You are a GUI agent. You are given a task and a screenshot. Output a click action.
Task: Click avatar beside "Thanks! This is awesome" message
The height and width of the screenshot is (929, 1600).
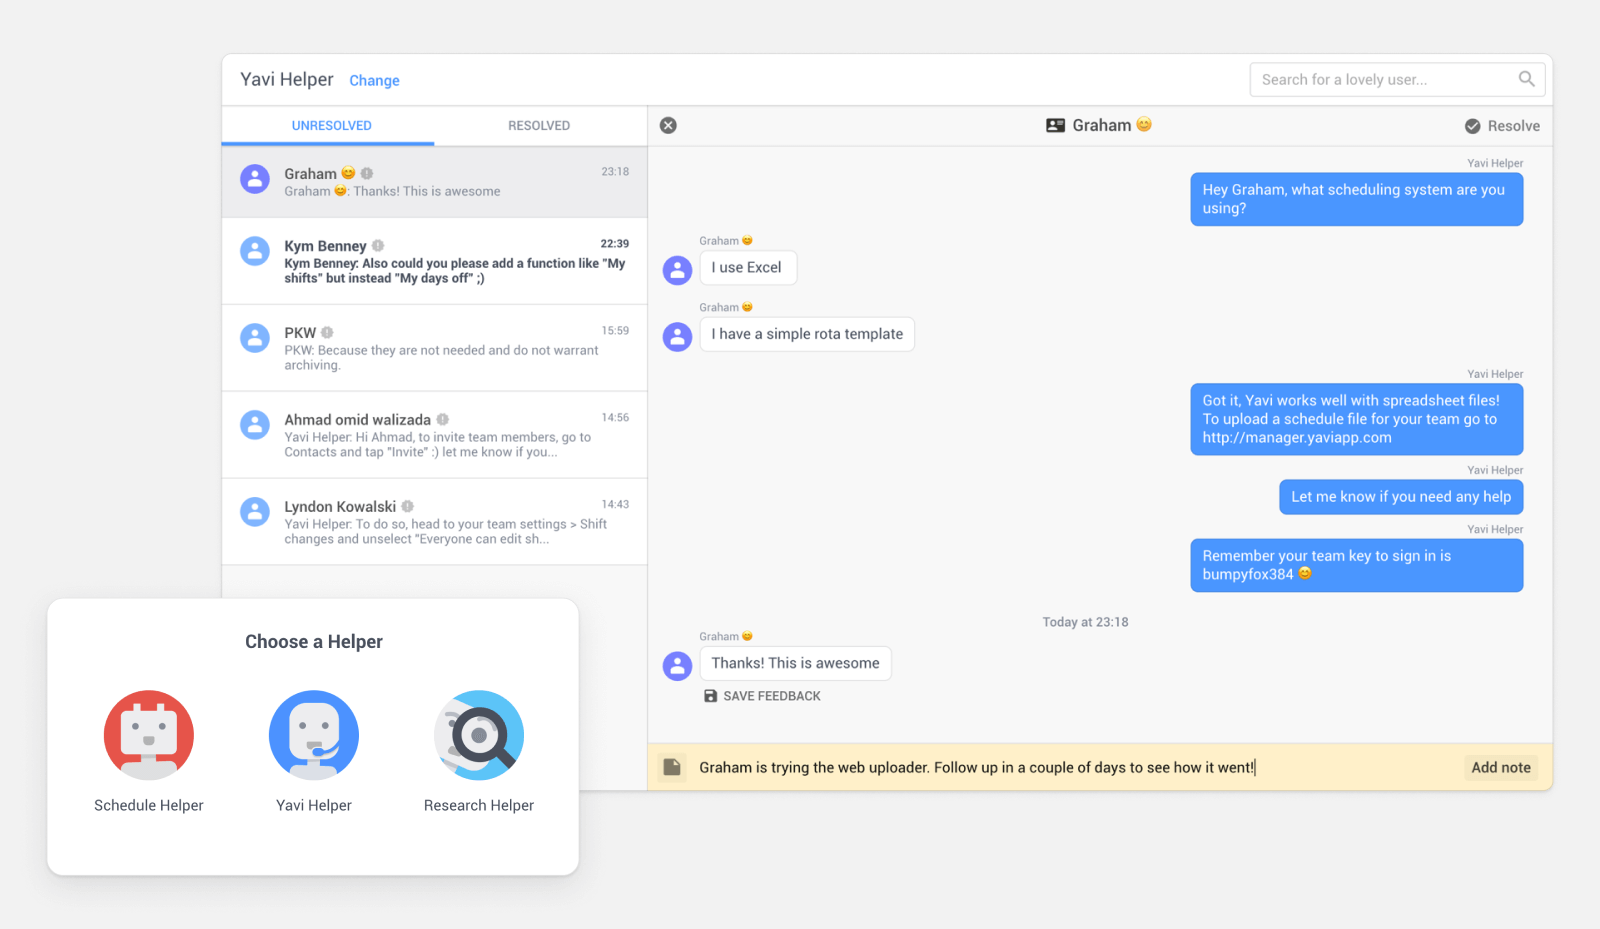click(678, 665)
